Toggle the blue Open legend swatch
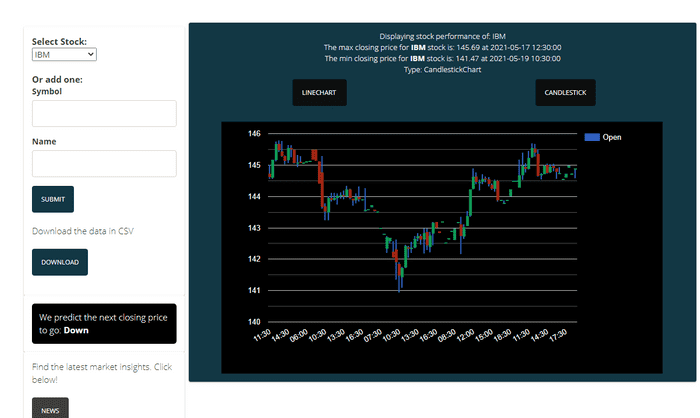The height and width of the screenshot is (418, 700). 592,137
